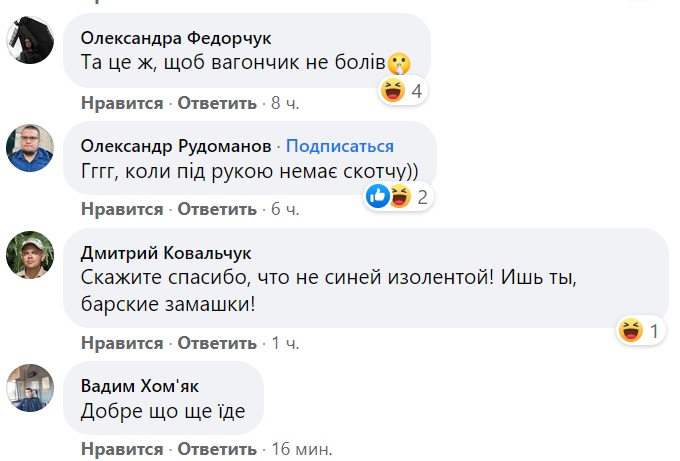This screenshot has height=461, width=680.
Task: Click the like reaction icon on Рудоманов's comment
Action: 378,195
